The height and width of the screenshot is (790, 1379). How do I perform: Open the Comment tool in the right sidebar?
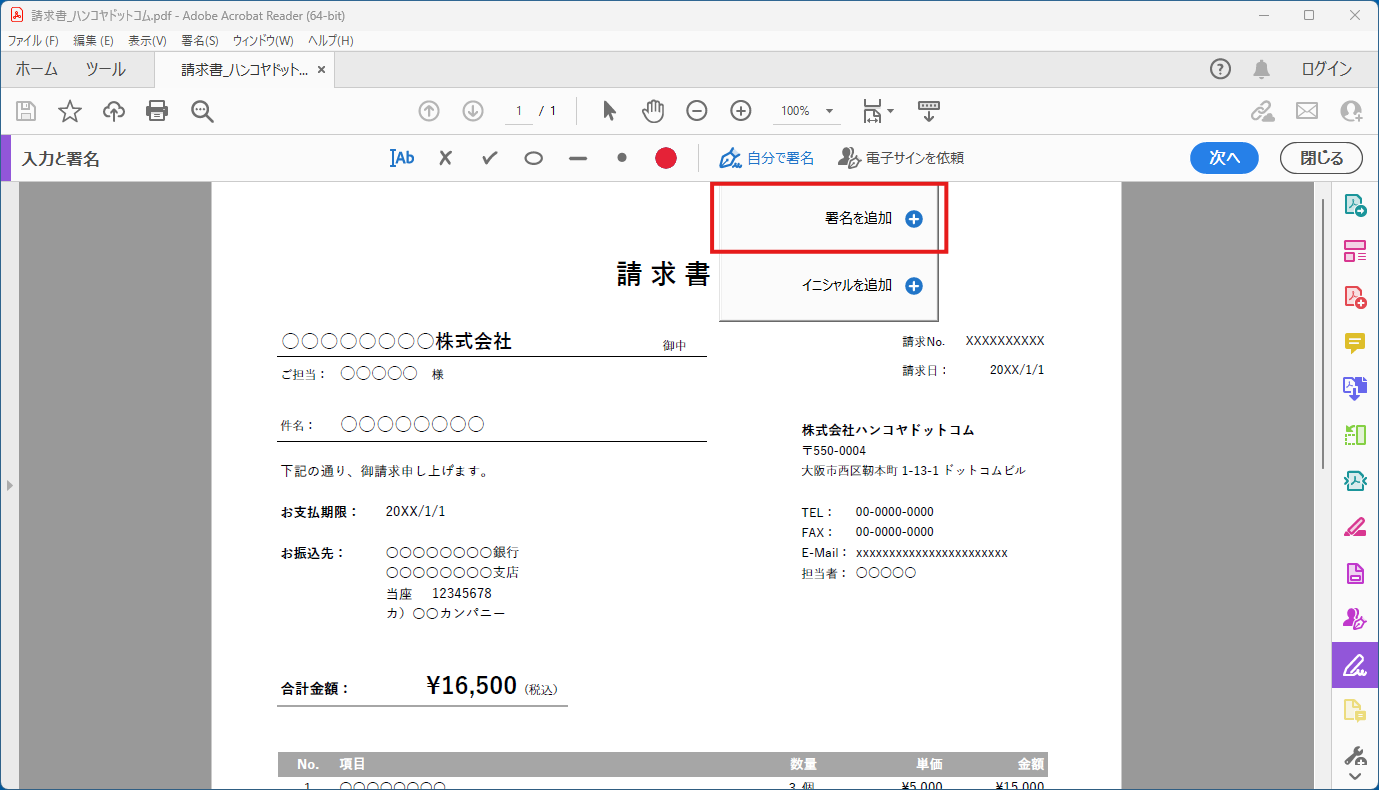pos(1355,343)
